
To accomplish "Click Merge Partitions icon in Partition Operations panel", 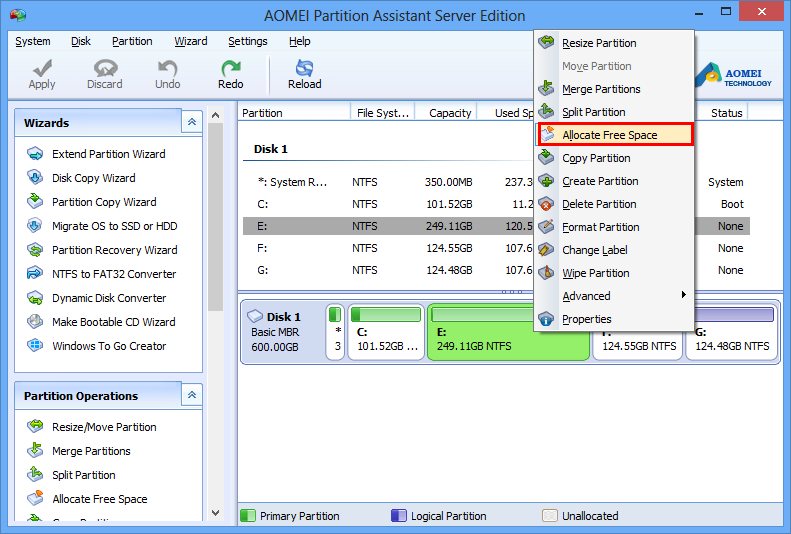I will pyautogui.click(x=35, y=450).
